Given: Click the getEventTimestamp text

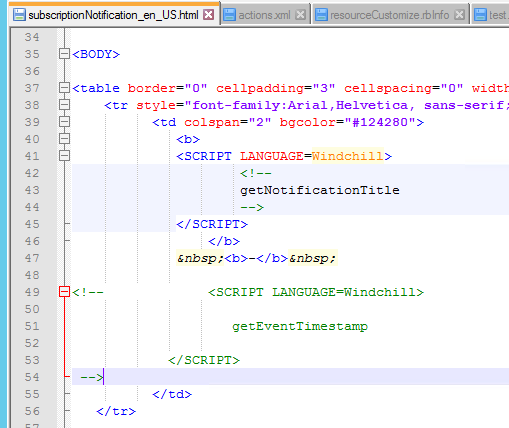Looking at the screenshot, I should pyautogui.click(x=300, y=326).
